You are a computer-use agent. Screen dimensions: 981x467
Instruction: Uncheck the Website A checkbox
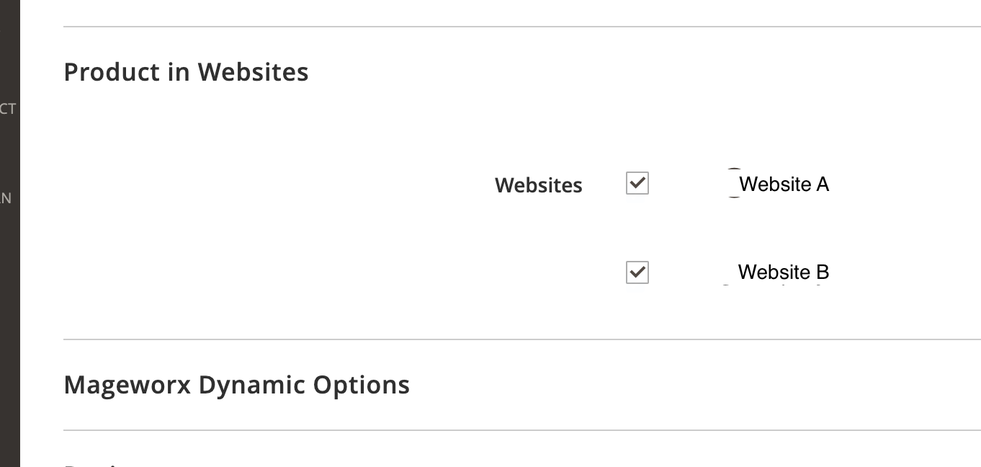tap(637, 184)
